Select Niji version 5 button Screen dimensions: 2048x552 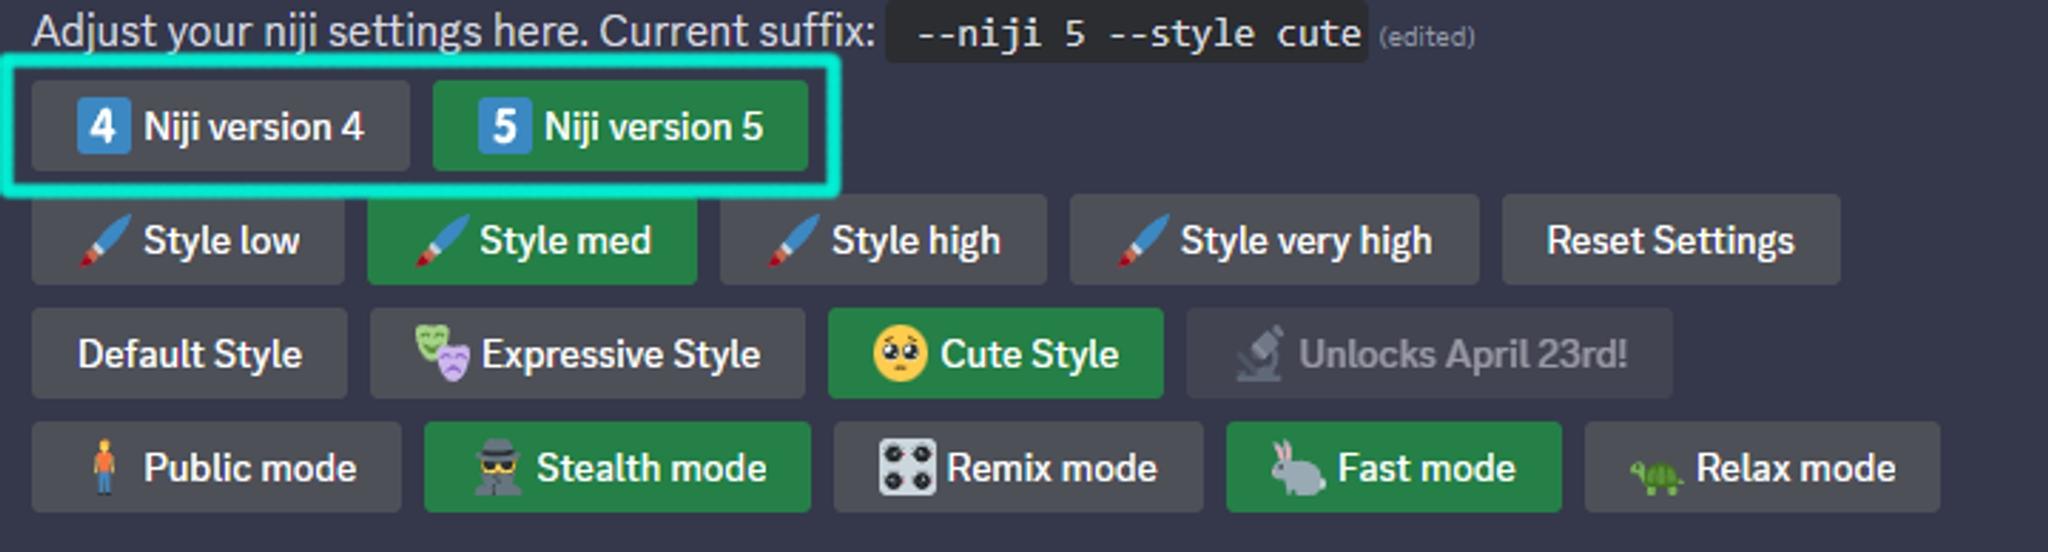[620, 126]
